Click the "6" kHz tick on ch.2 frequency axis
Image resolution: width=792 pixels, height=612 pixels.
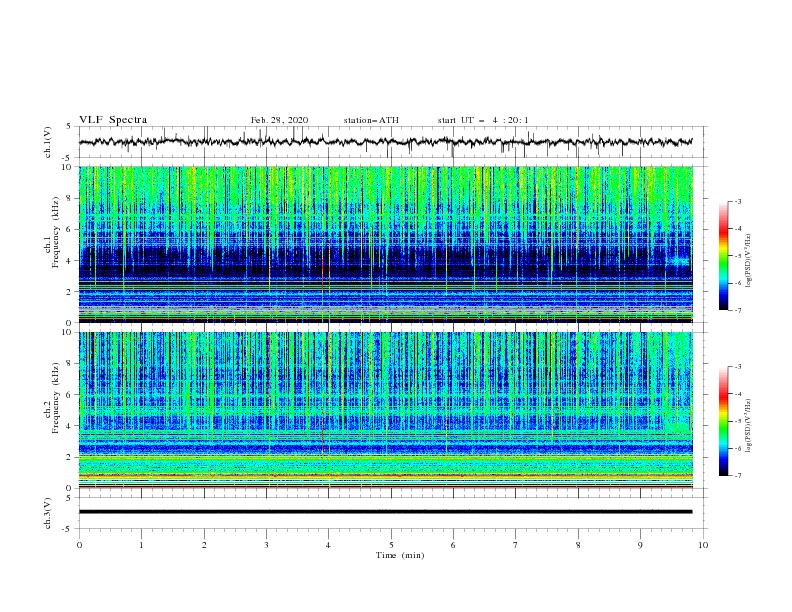click(x=70, y=395)
